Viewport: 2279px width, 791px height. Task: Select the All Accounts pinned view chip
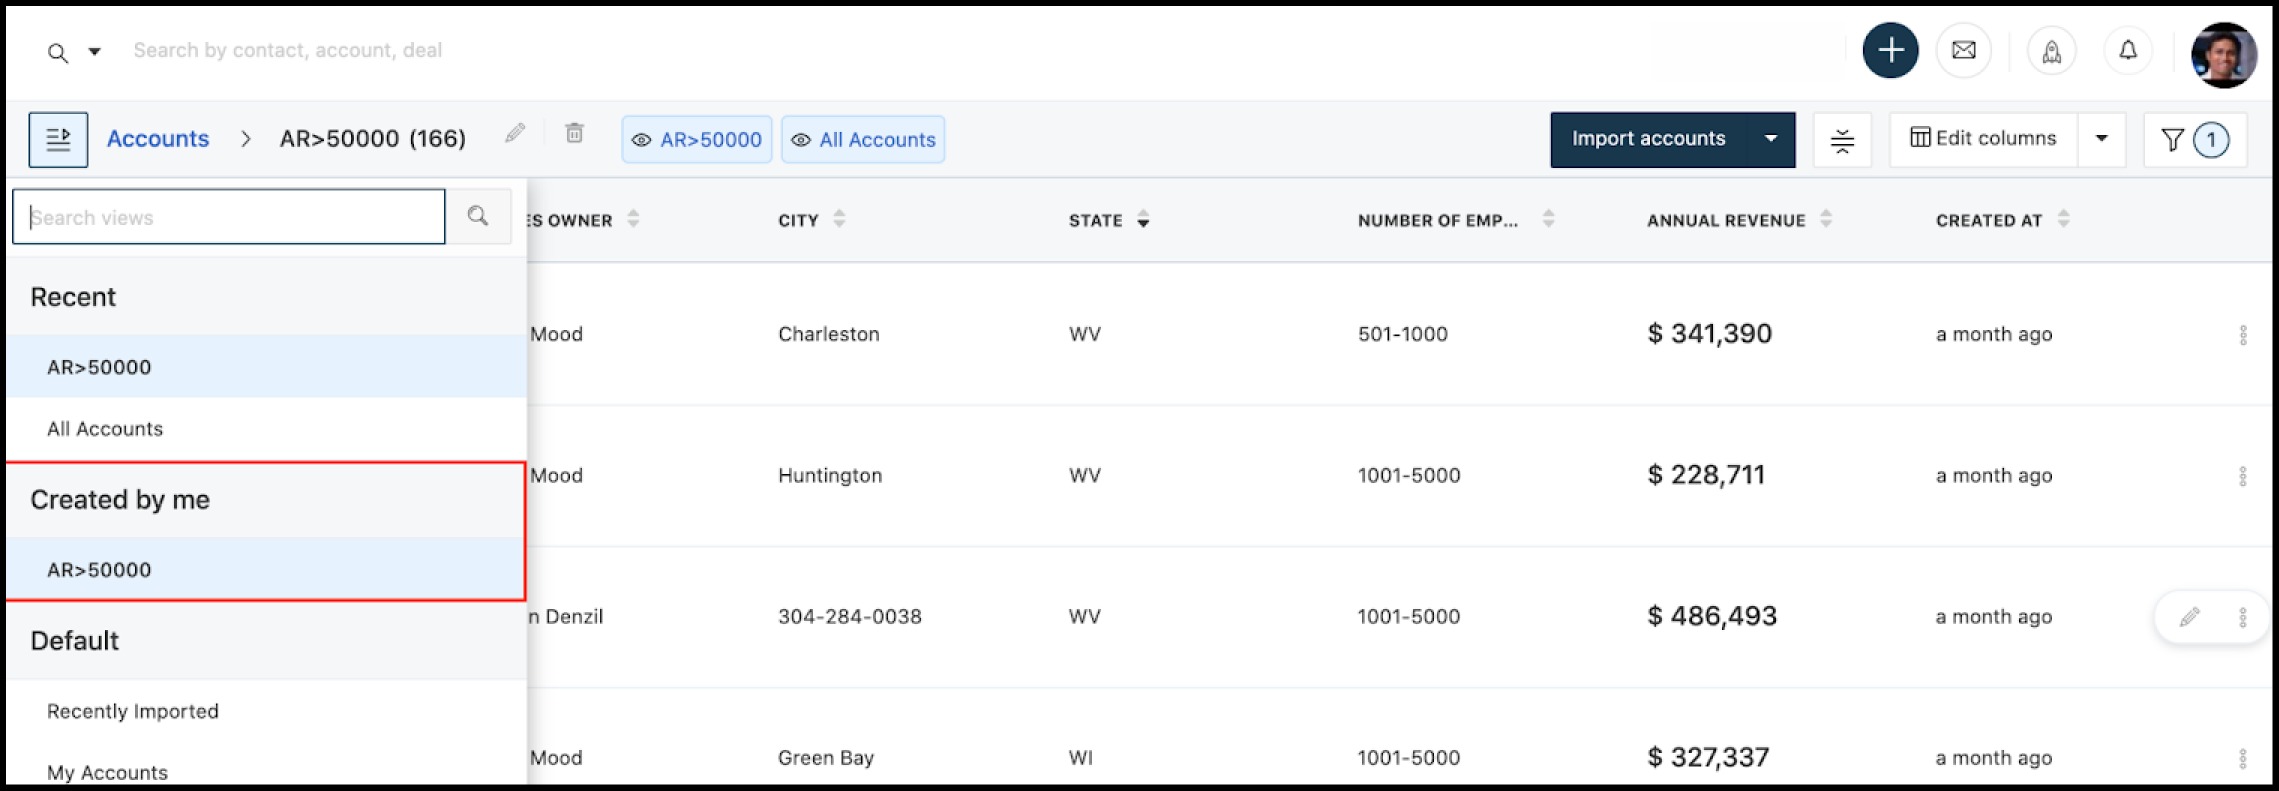click(863, 139)
